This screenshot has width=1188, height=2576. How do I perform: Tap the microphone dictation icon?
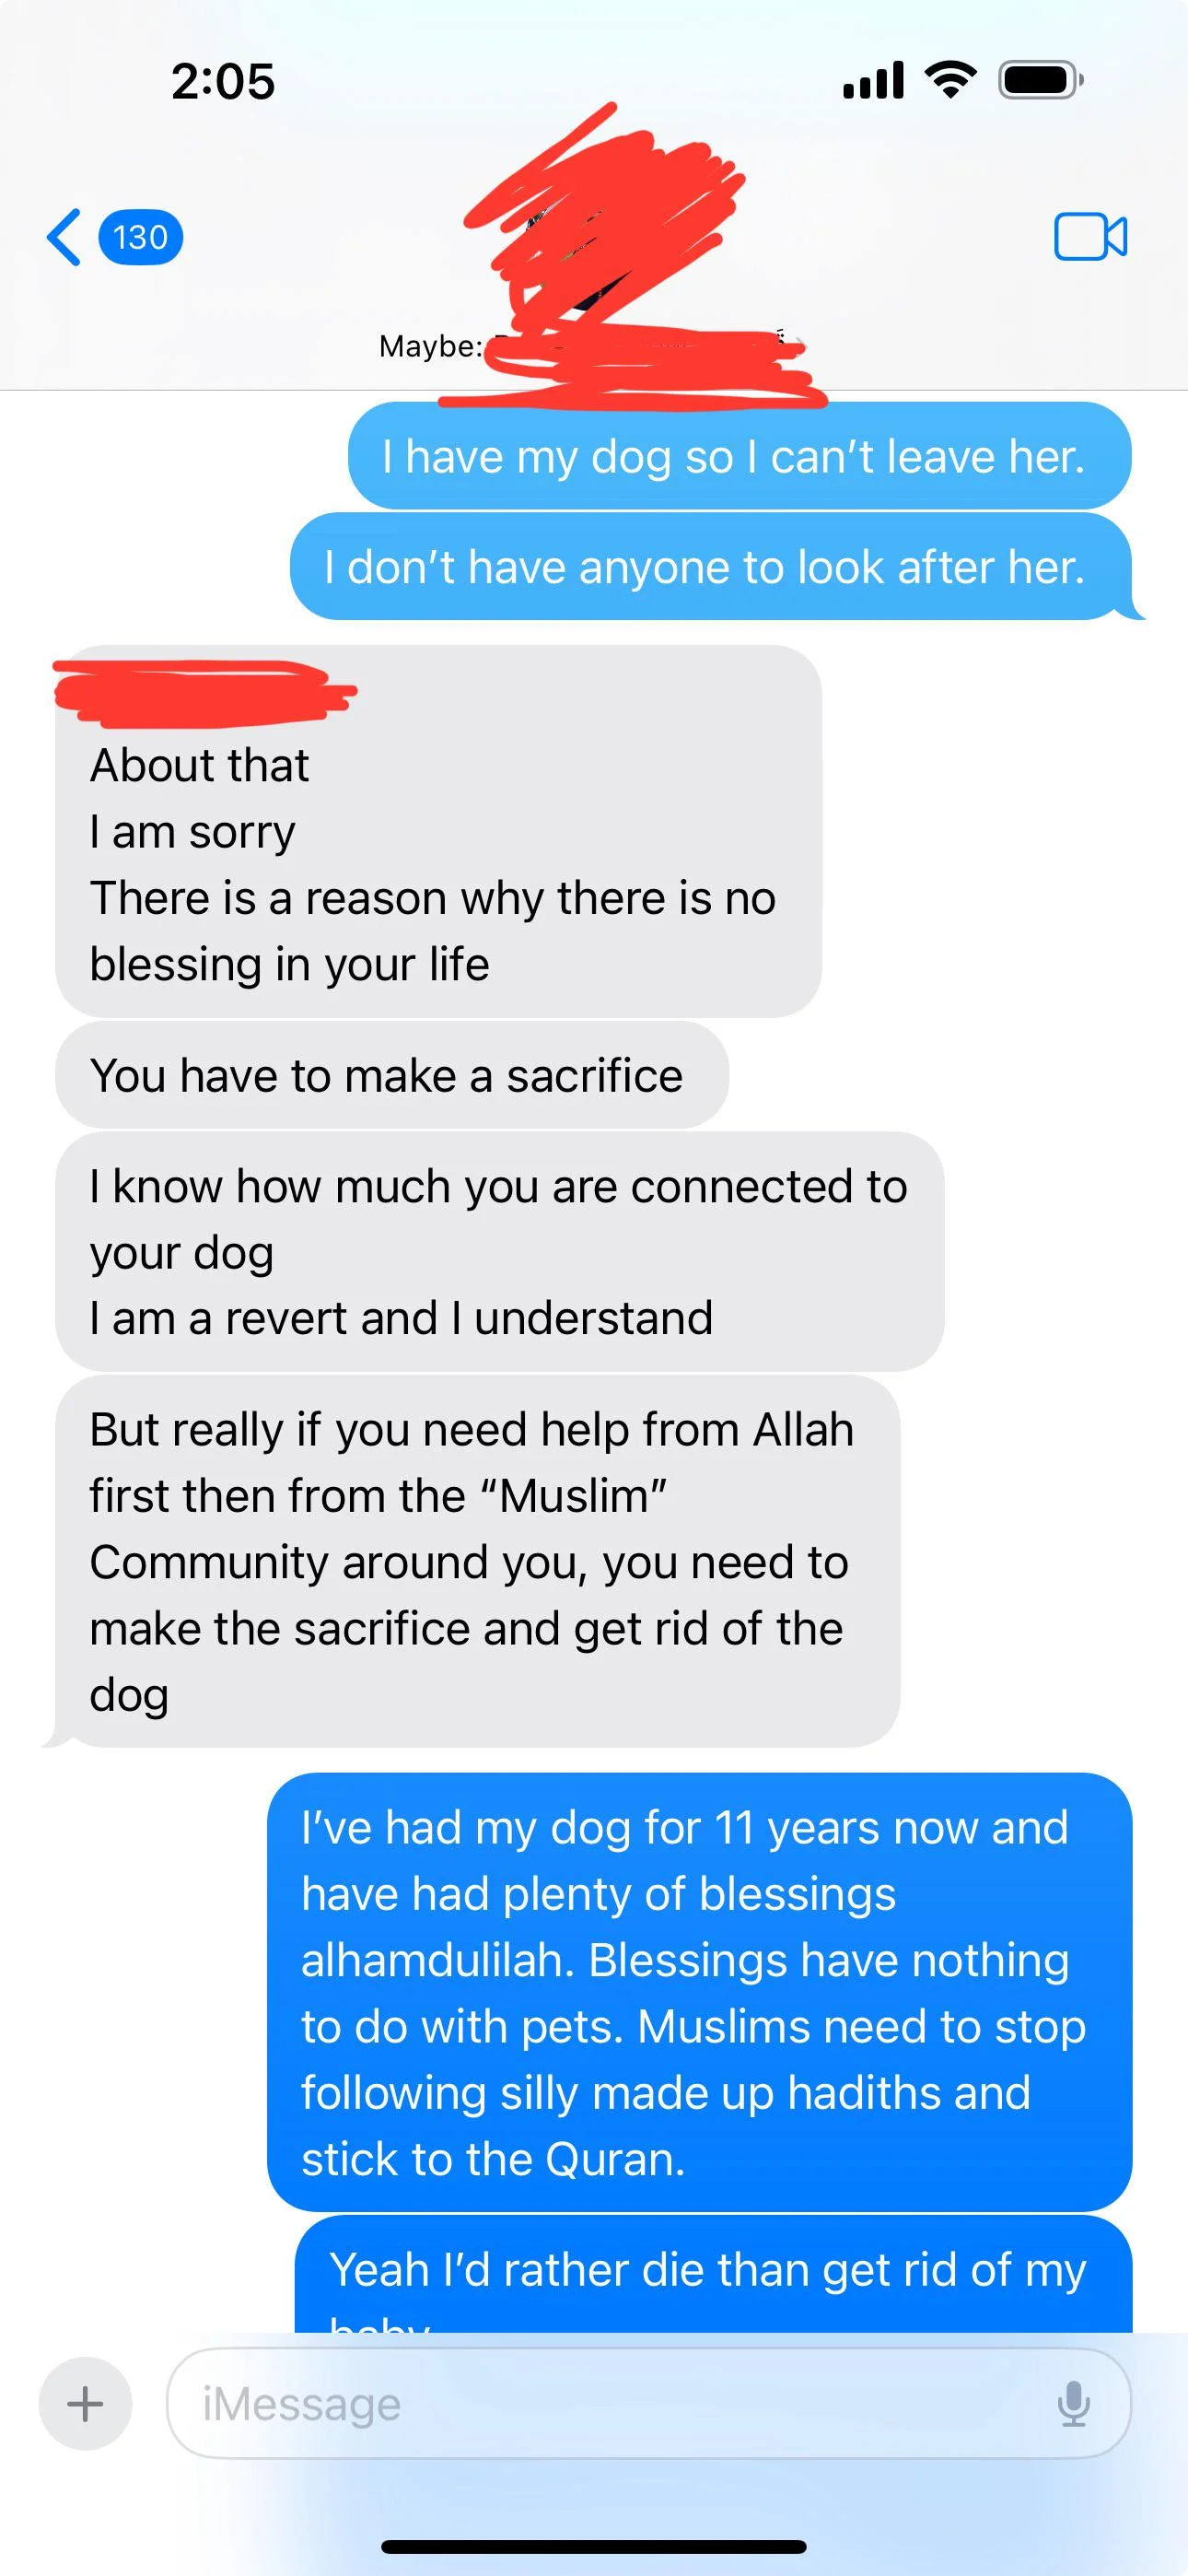click(x=1073, y=2404)
